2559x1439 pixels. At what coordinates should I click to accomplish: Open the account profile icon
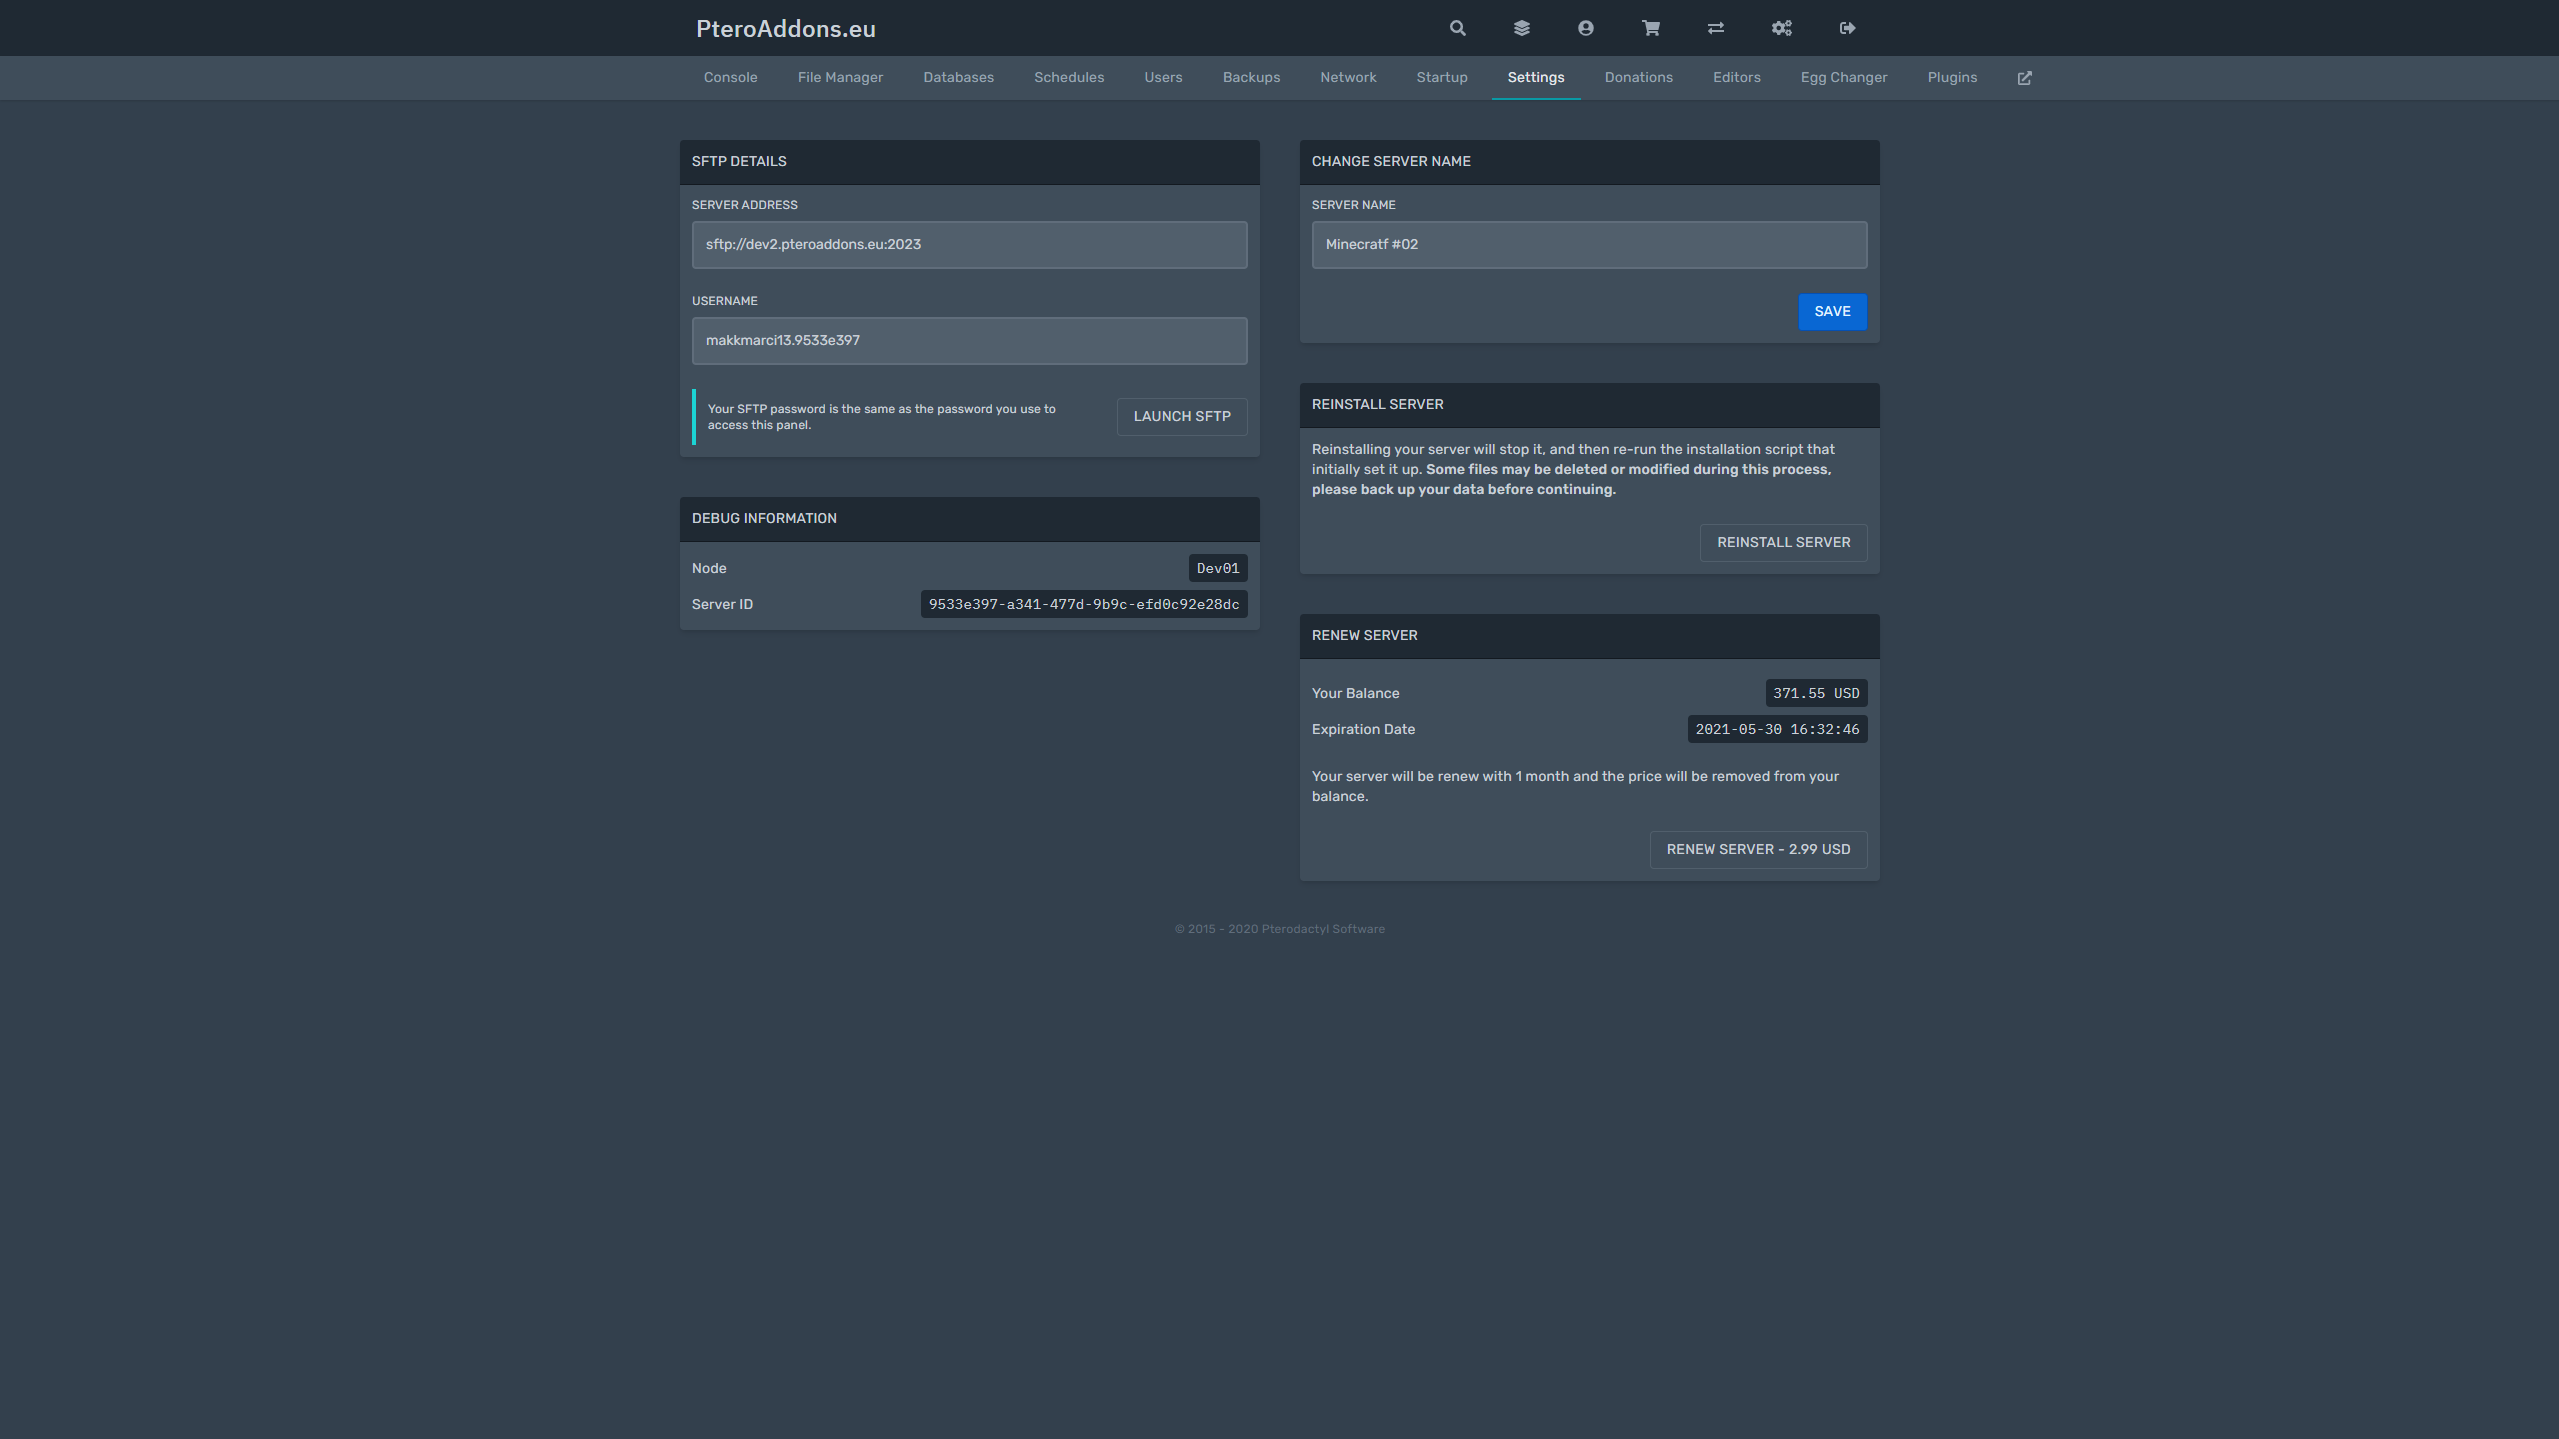click(1586, 28)
